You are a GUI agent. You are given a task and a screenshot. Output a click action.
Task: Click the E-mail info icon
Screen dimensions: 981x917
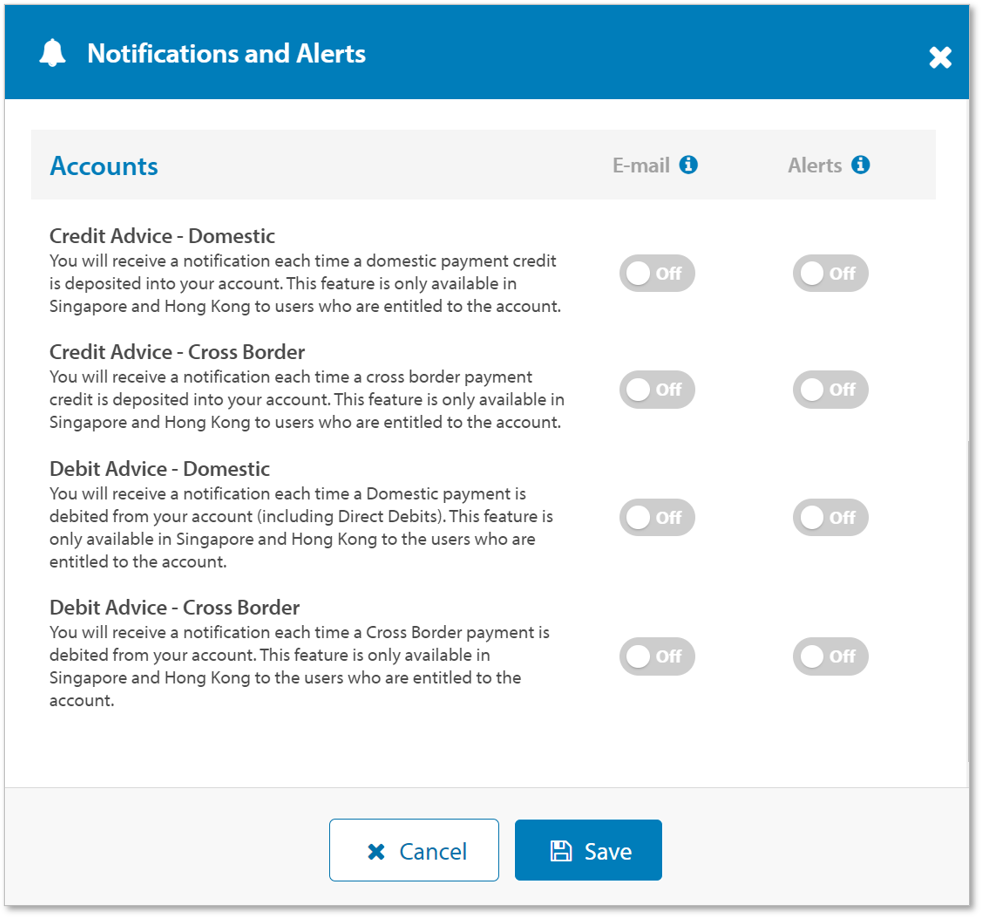tap(688, 165)
